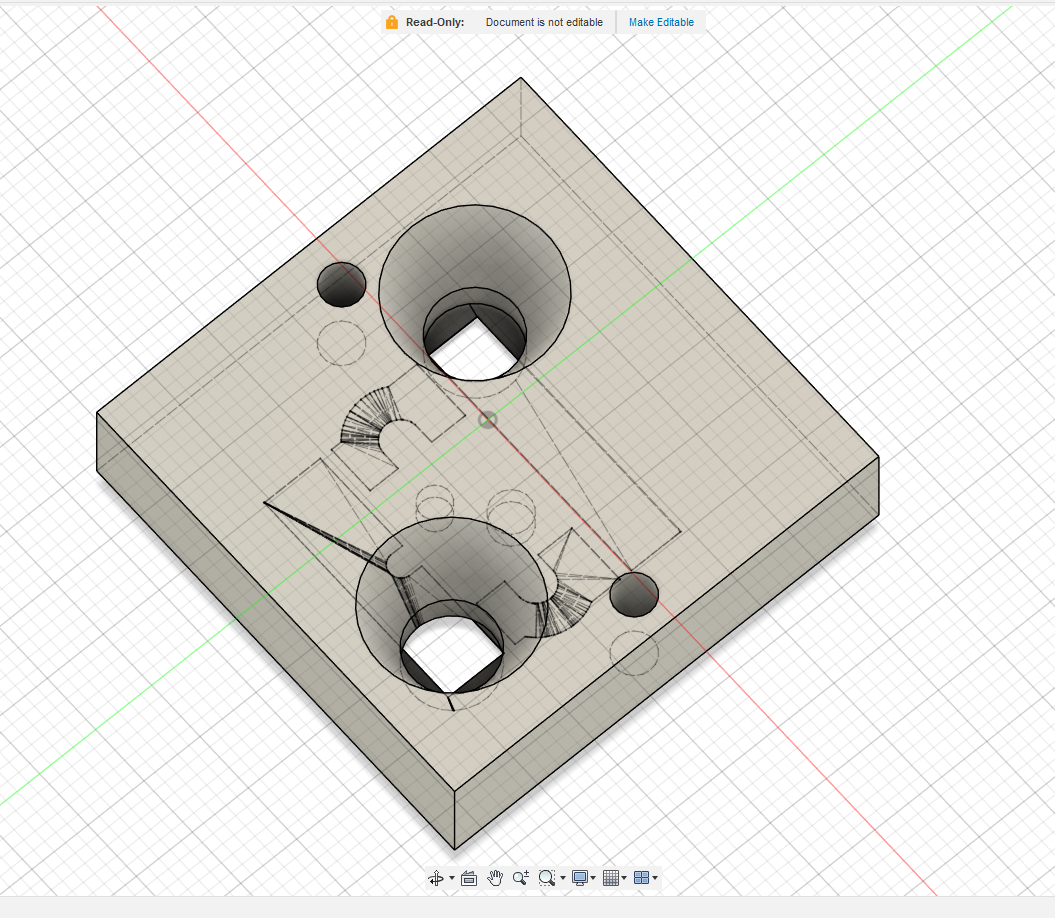Expand the Display Settings dropdown arrow
Screen dimensions: 1055x918
[593, 878]
